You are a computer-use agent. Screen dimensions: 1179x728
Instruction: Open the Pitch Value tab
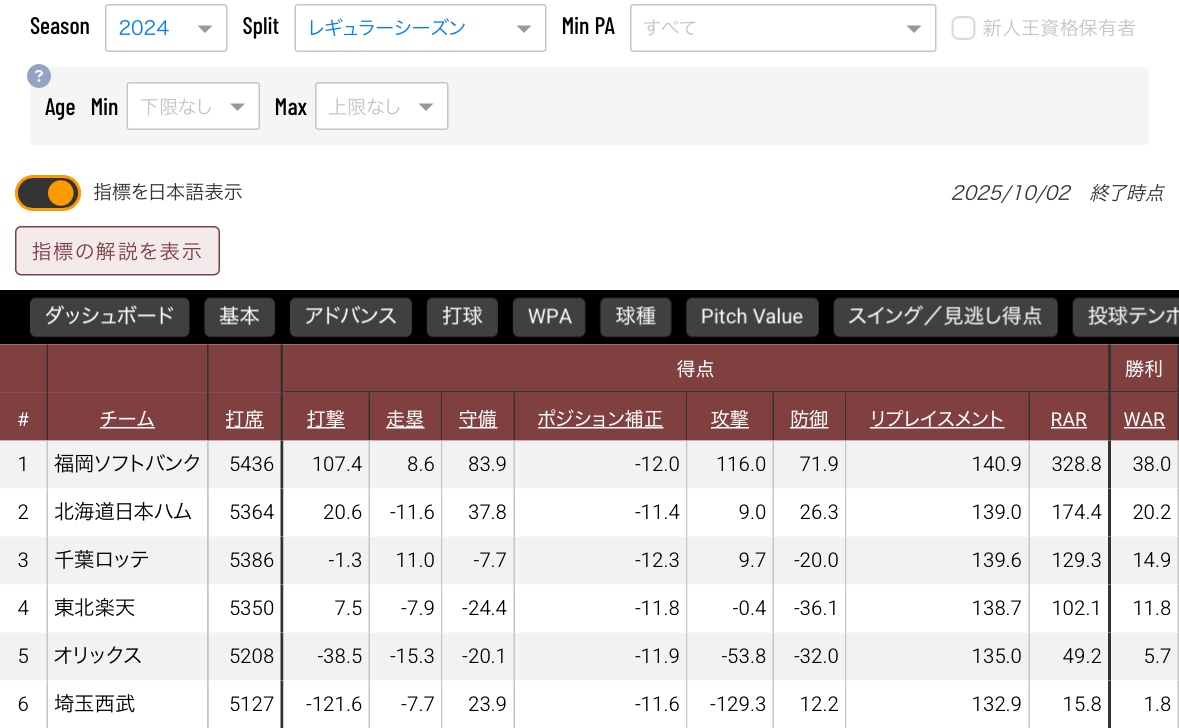[751, 317]
